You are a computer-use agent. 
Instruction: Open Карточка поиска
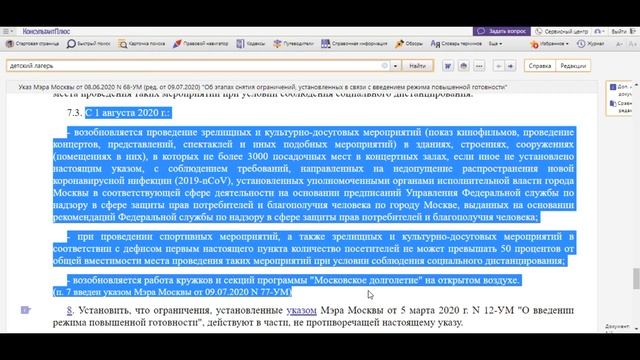tap(142, 44)
